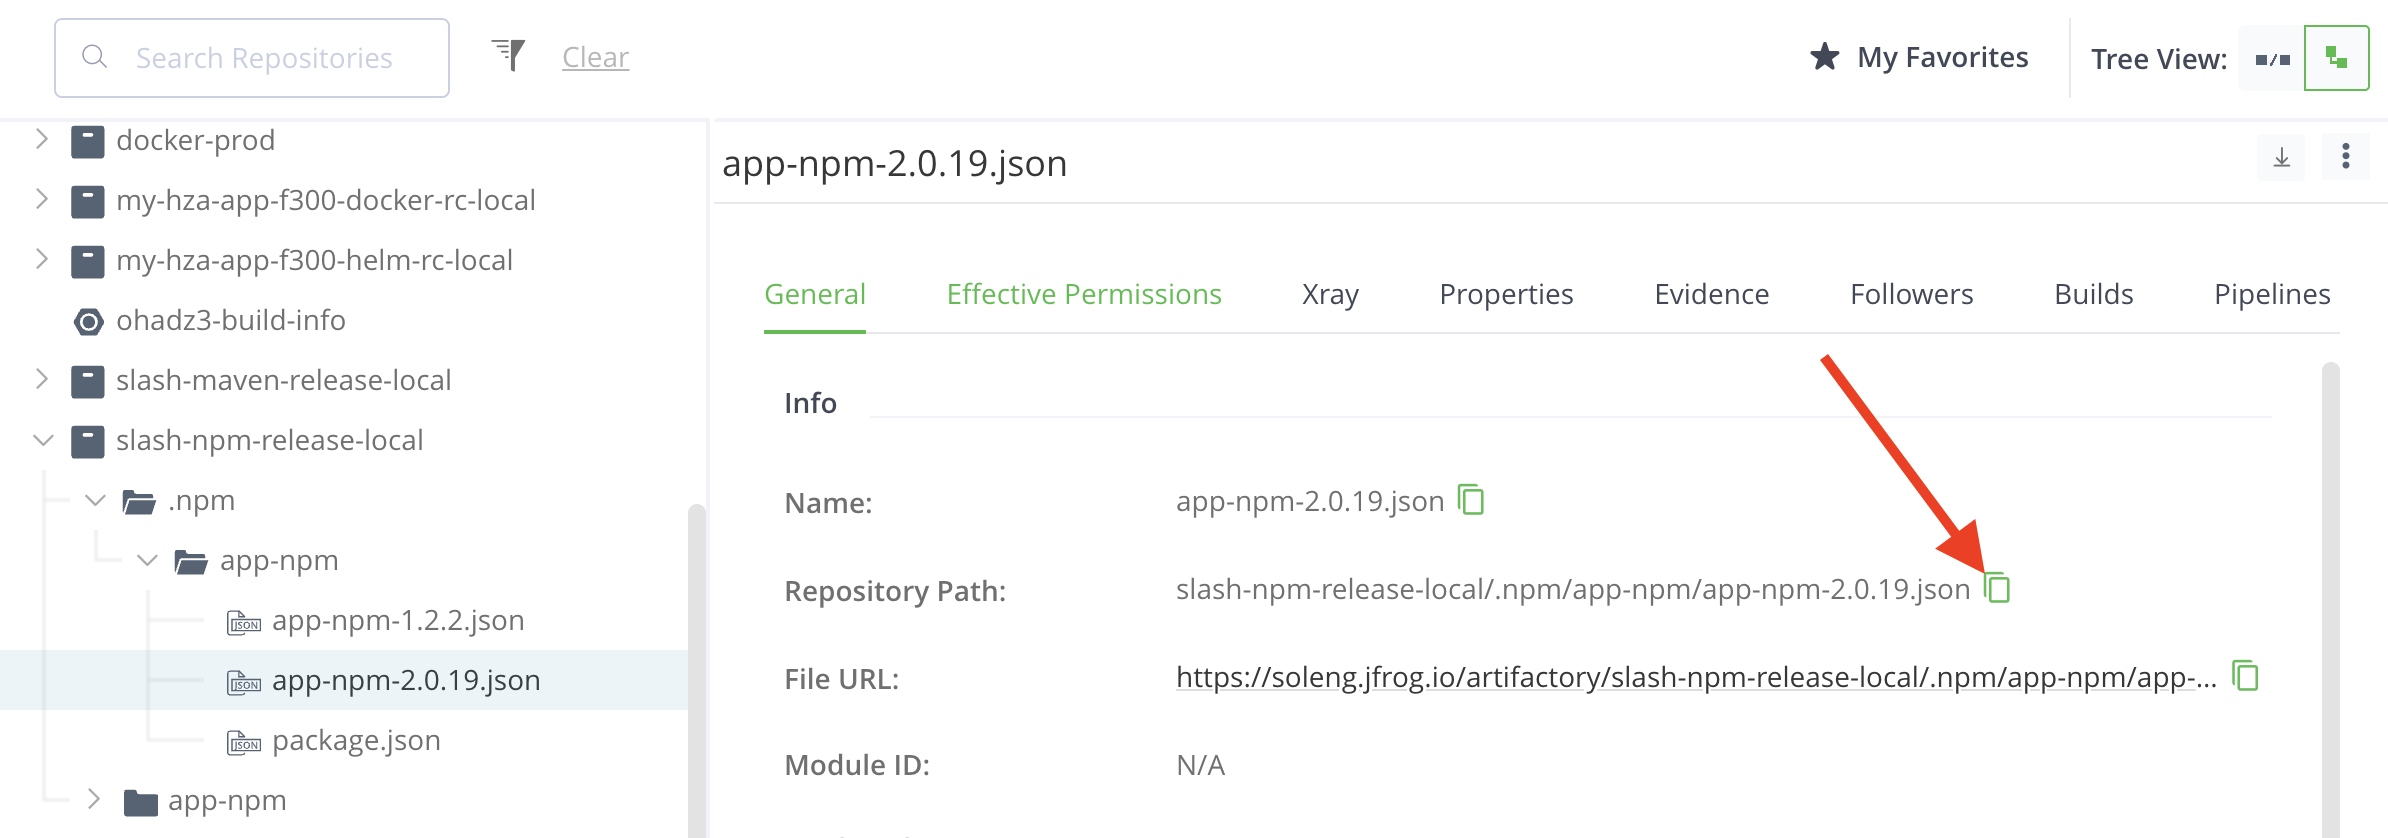Expand the docker-prod repository
This screenshot has width=2388, height=838.
click(41, 139)
